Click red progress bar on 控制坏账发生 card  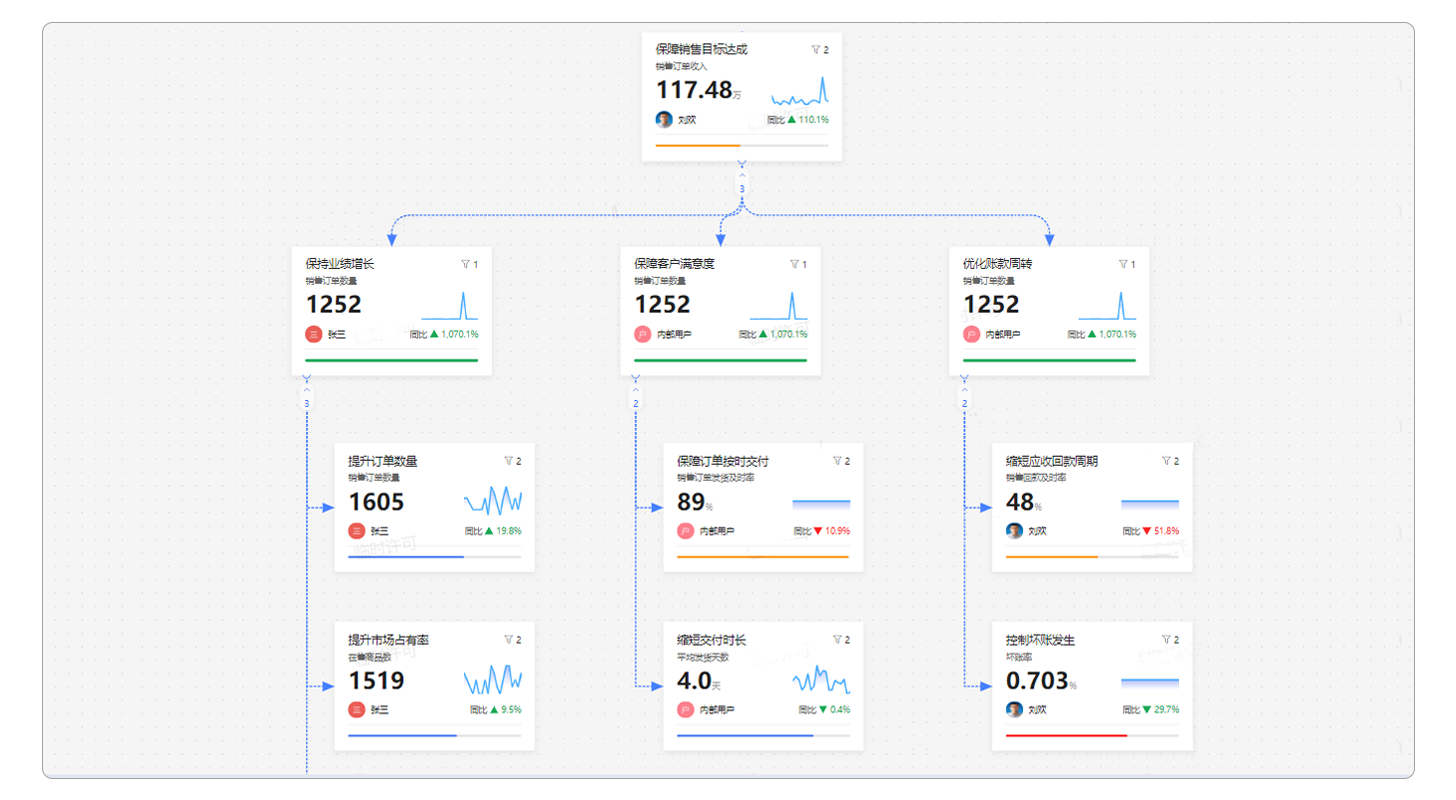click(1066, 735)
